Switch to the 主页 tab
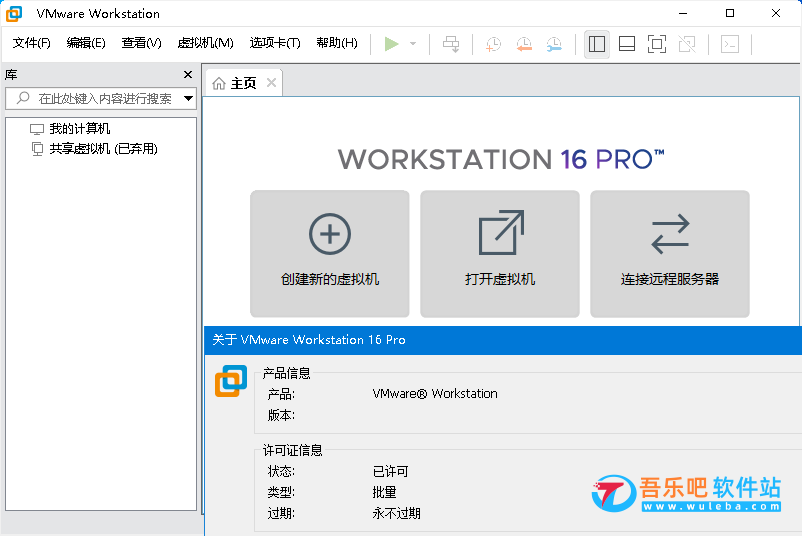 coord(243,83)
